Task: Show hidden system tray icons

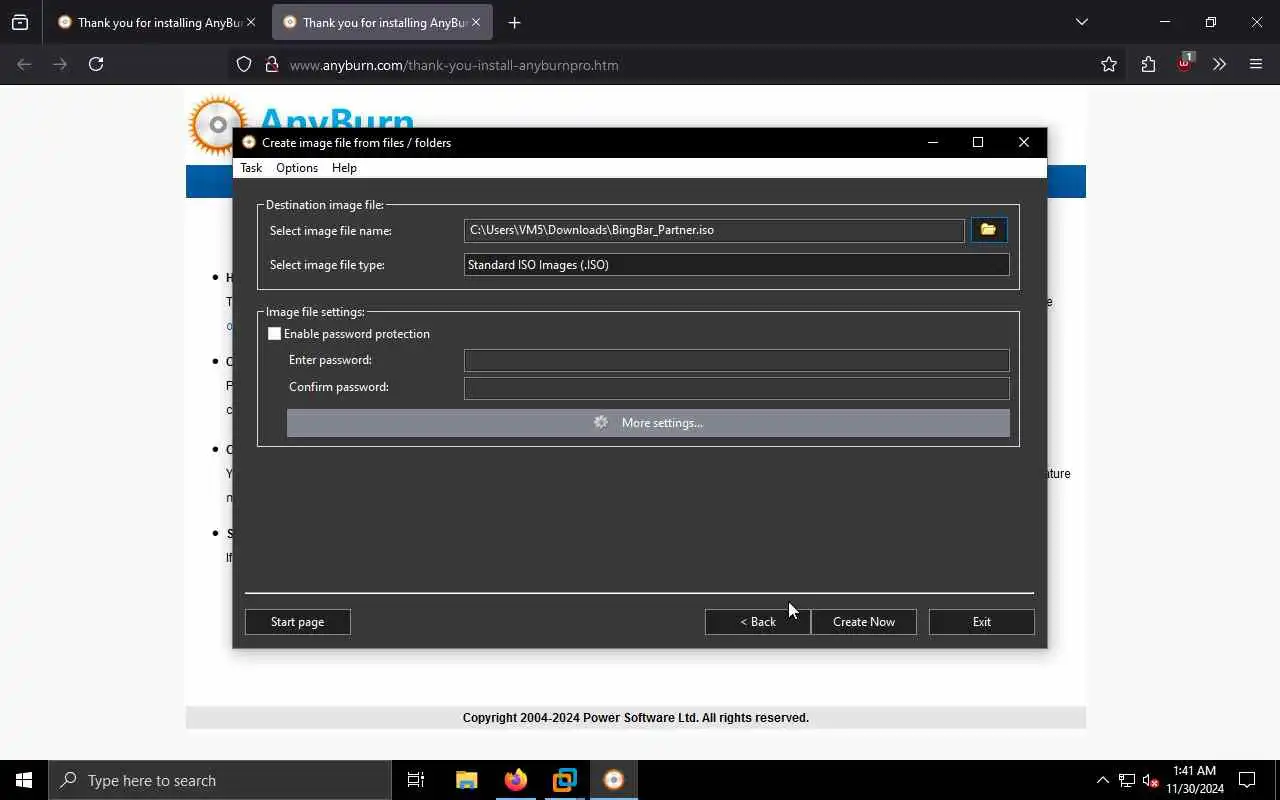Action: coord(1102,781)
